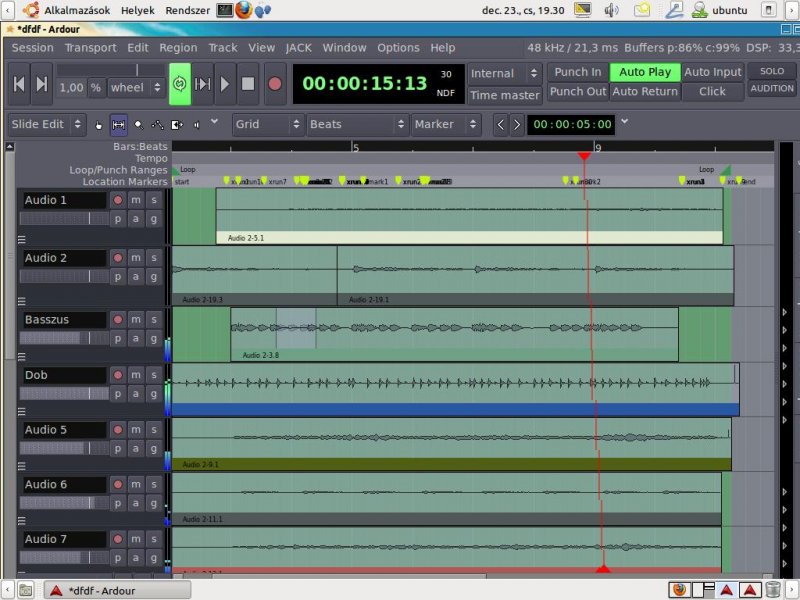Open the Internal sync source dropdown

[504, 73]
